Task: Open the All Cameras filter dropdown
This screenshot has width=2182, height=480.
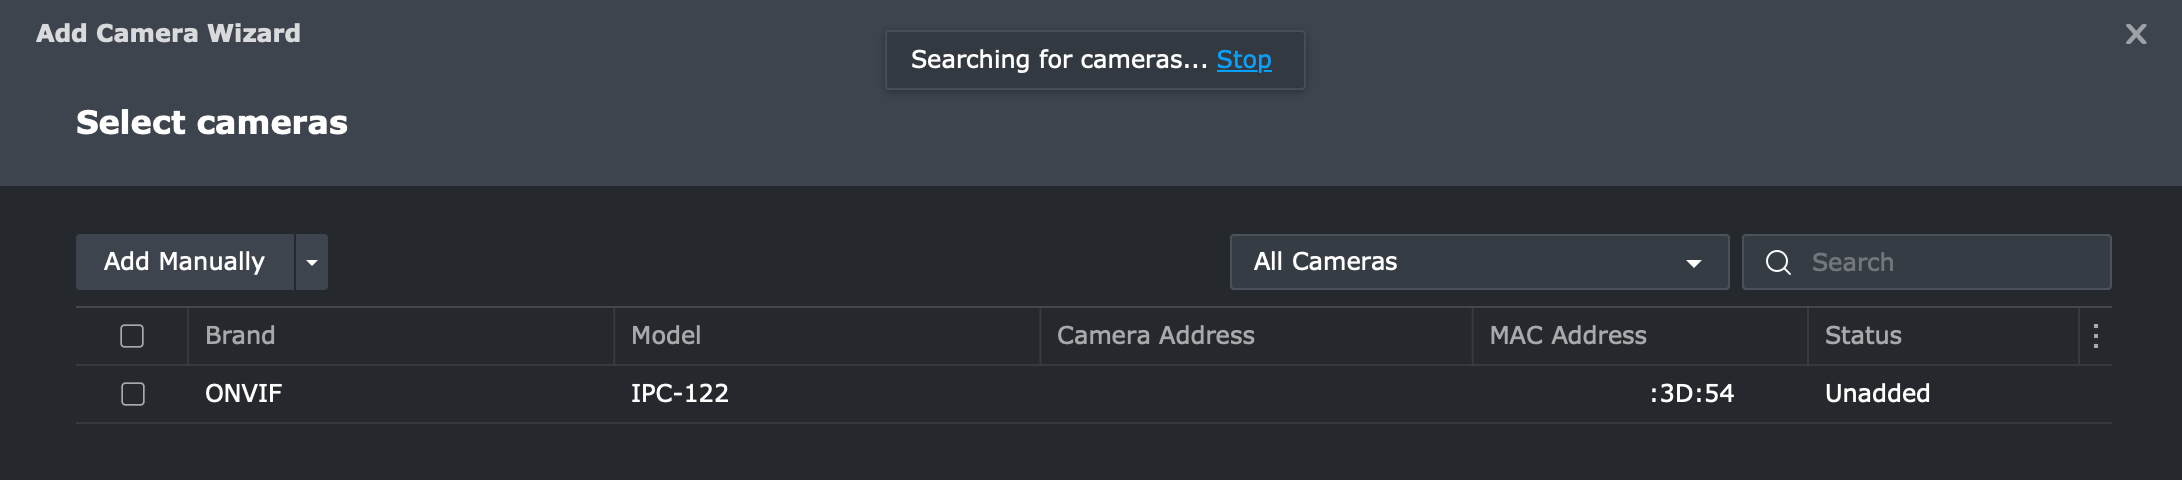Action: (1479, 262)
